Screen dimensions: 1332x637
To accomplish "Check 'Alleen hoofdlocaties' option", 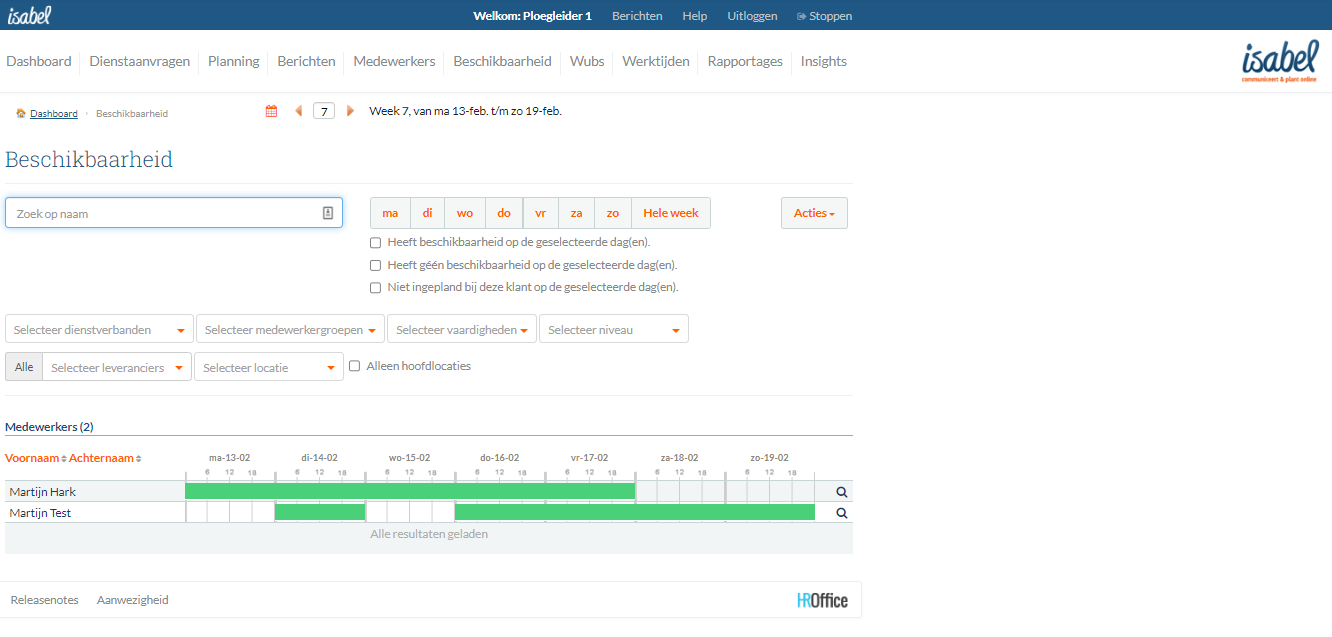I will 355,366.
